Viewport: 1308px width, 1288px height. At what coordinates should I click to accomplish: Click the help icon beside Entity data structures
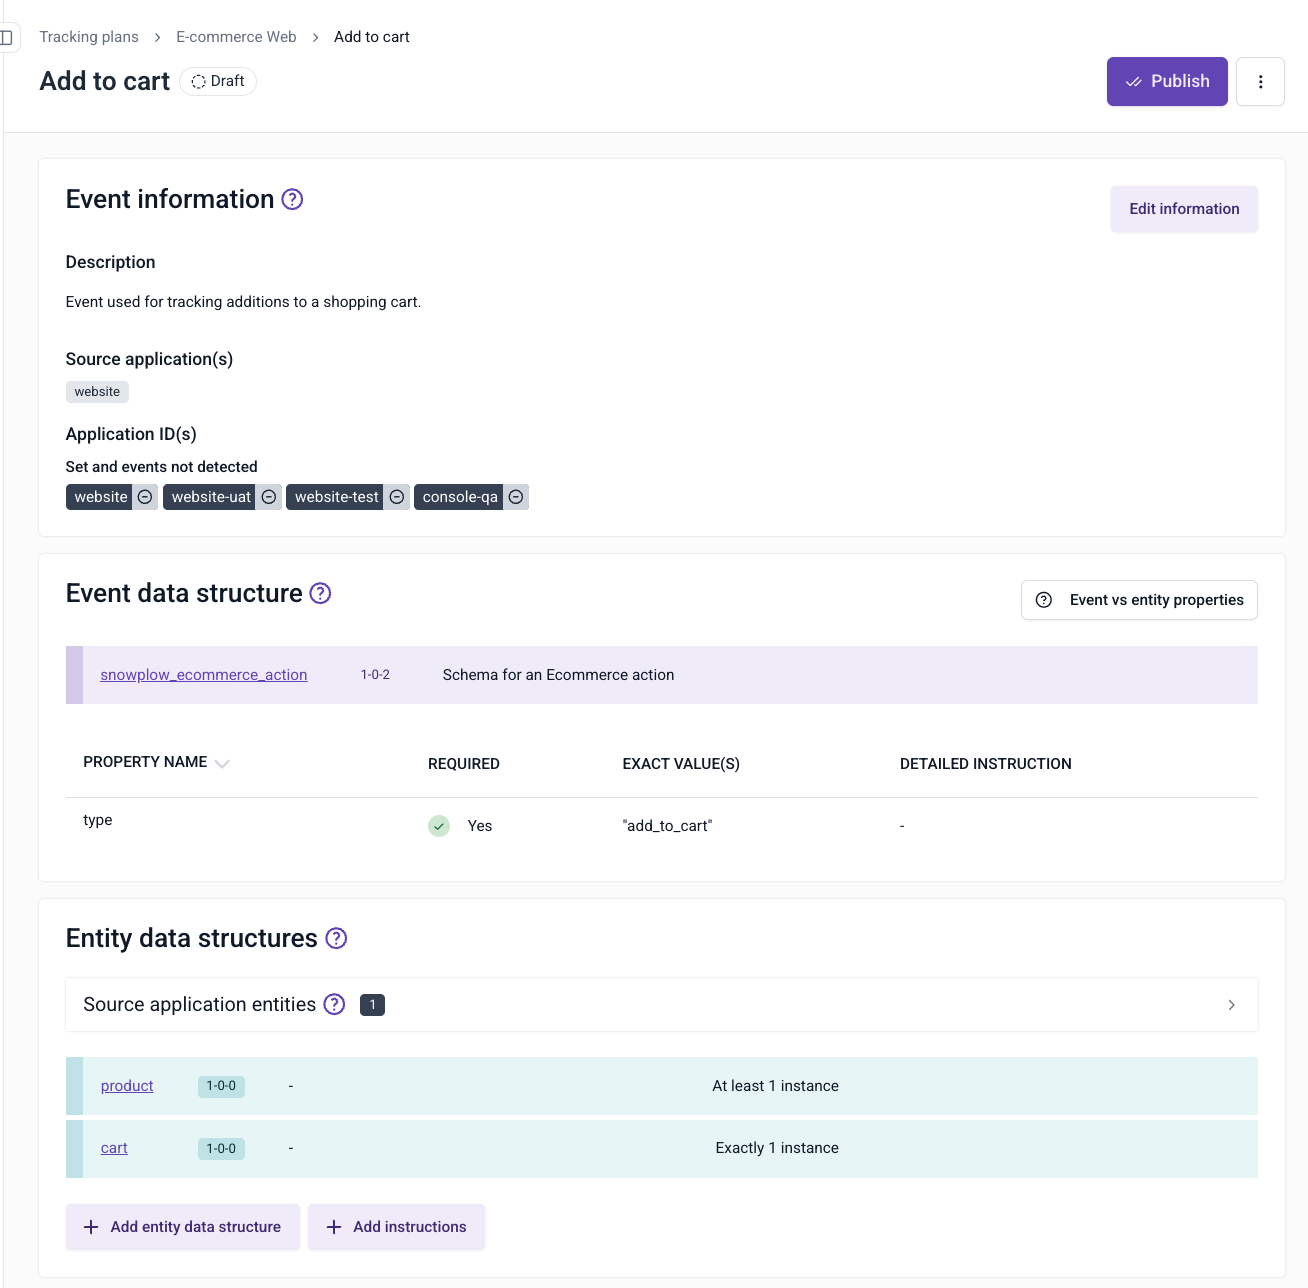(x=336, y=938)
